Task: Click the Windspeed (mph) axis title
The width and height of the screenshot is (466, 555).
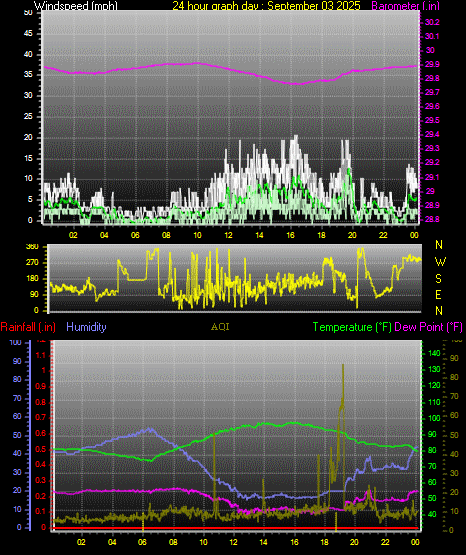Action: coord(75,5)
